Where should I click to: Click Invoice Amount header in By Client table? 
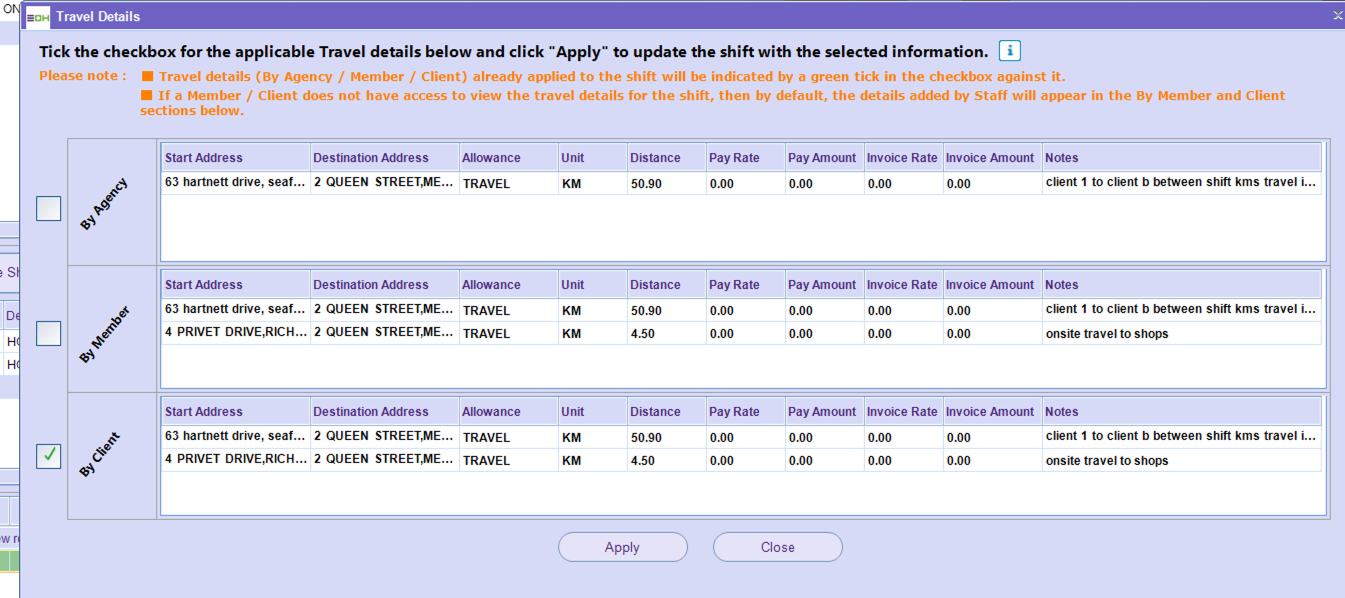pos(991,412)
